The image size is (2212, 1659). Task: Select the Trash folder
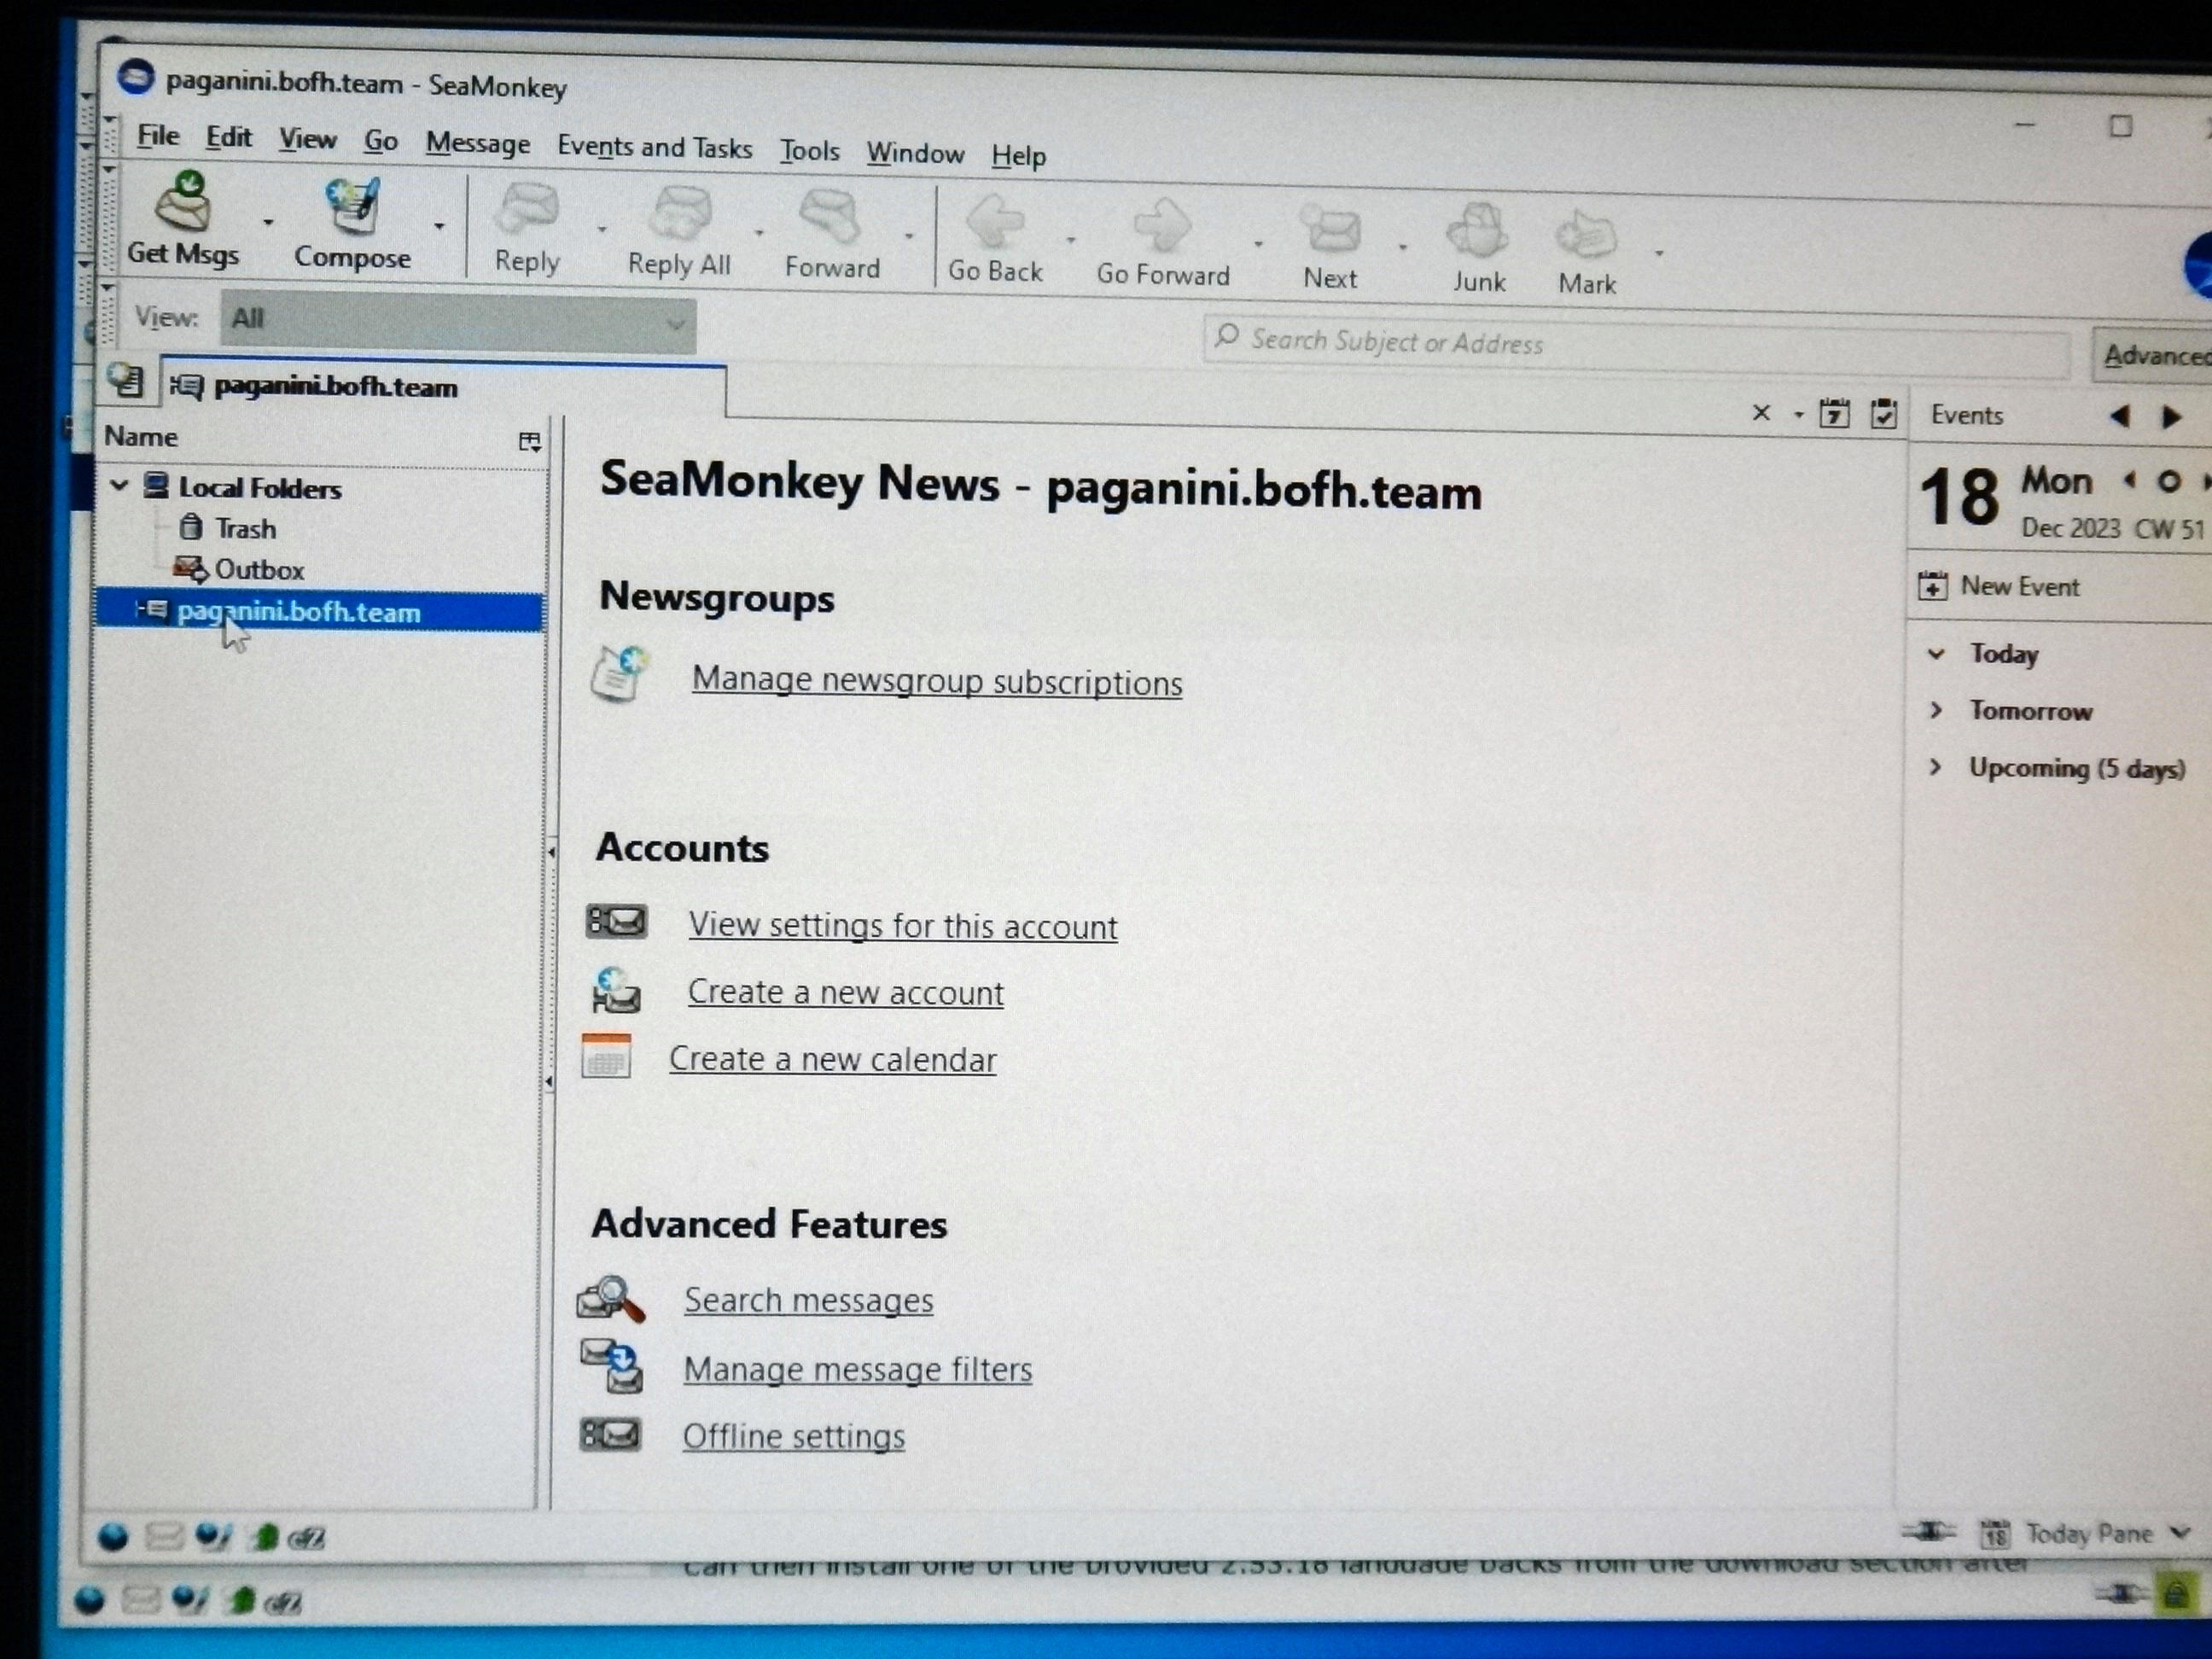coord(245,528)
